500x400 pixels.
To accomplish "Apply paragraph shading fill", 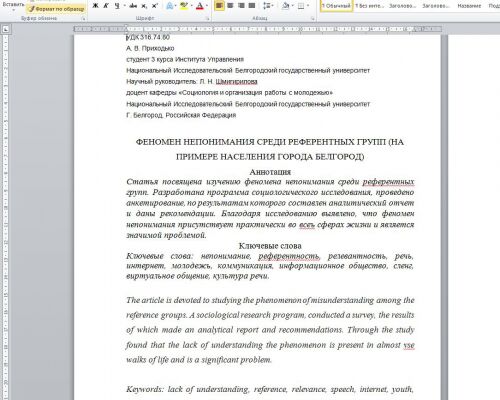I will coord(285,6).
